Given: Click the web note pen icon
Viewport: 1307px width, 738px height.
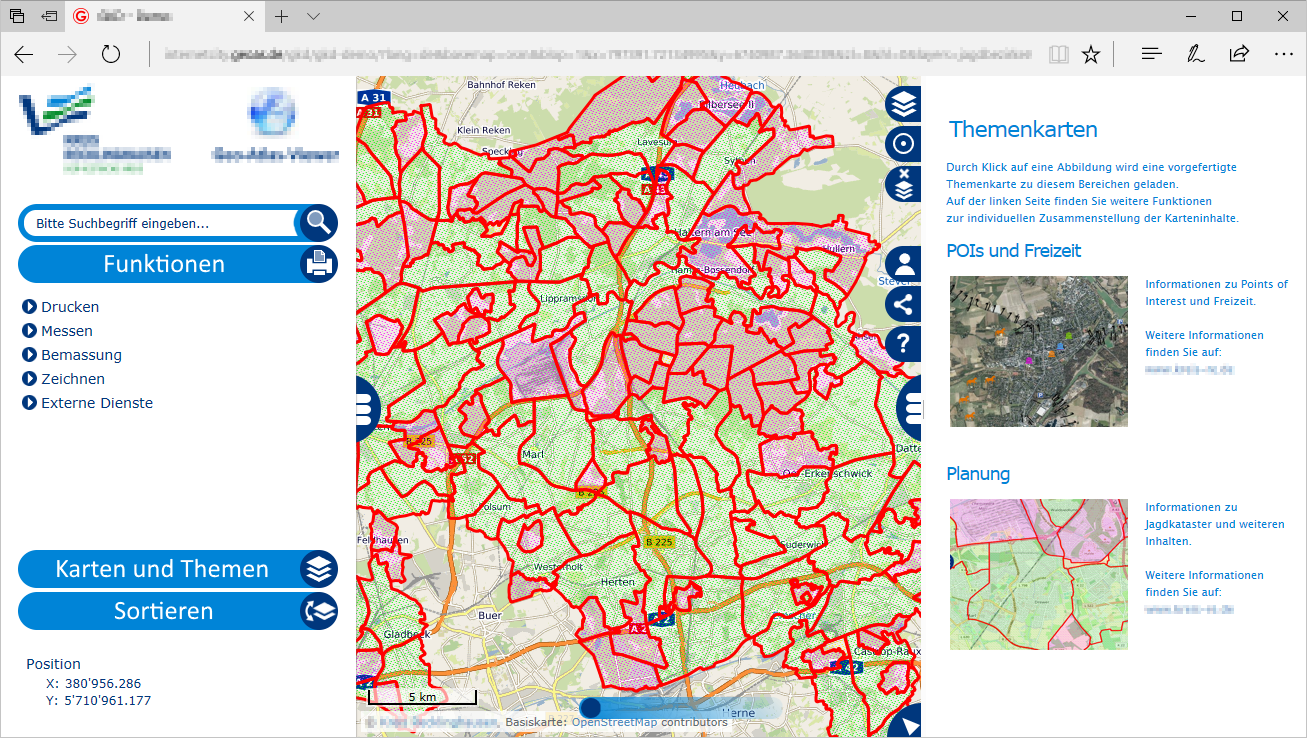Looking at the screenshot, I should pos(1195,54).
